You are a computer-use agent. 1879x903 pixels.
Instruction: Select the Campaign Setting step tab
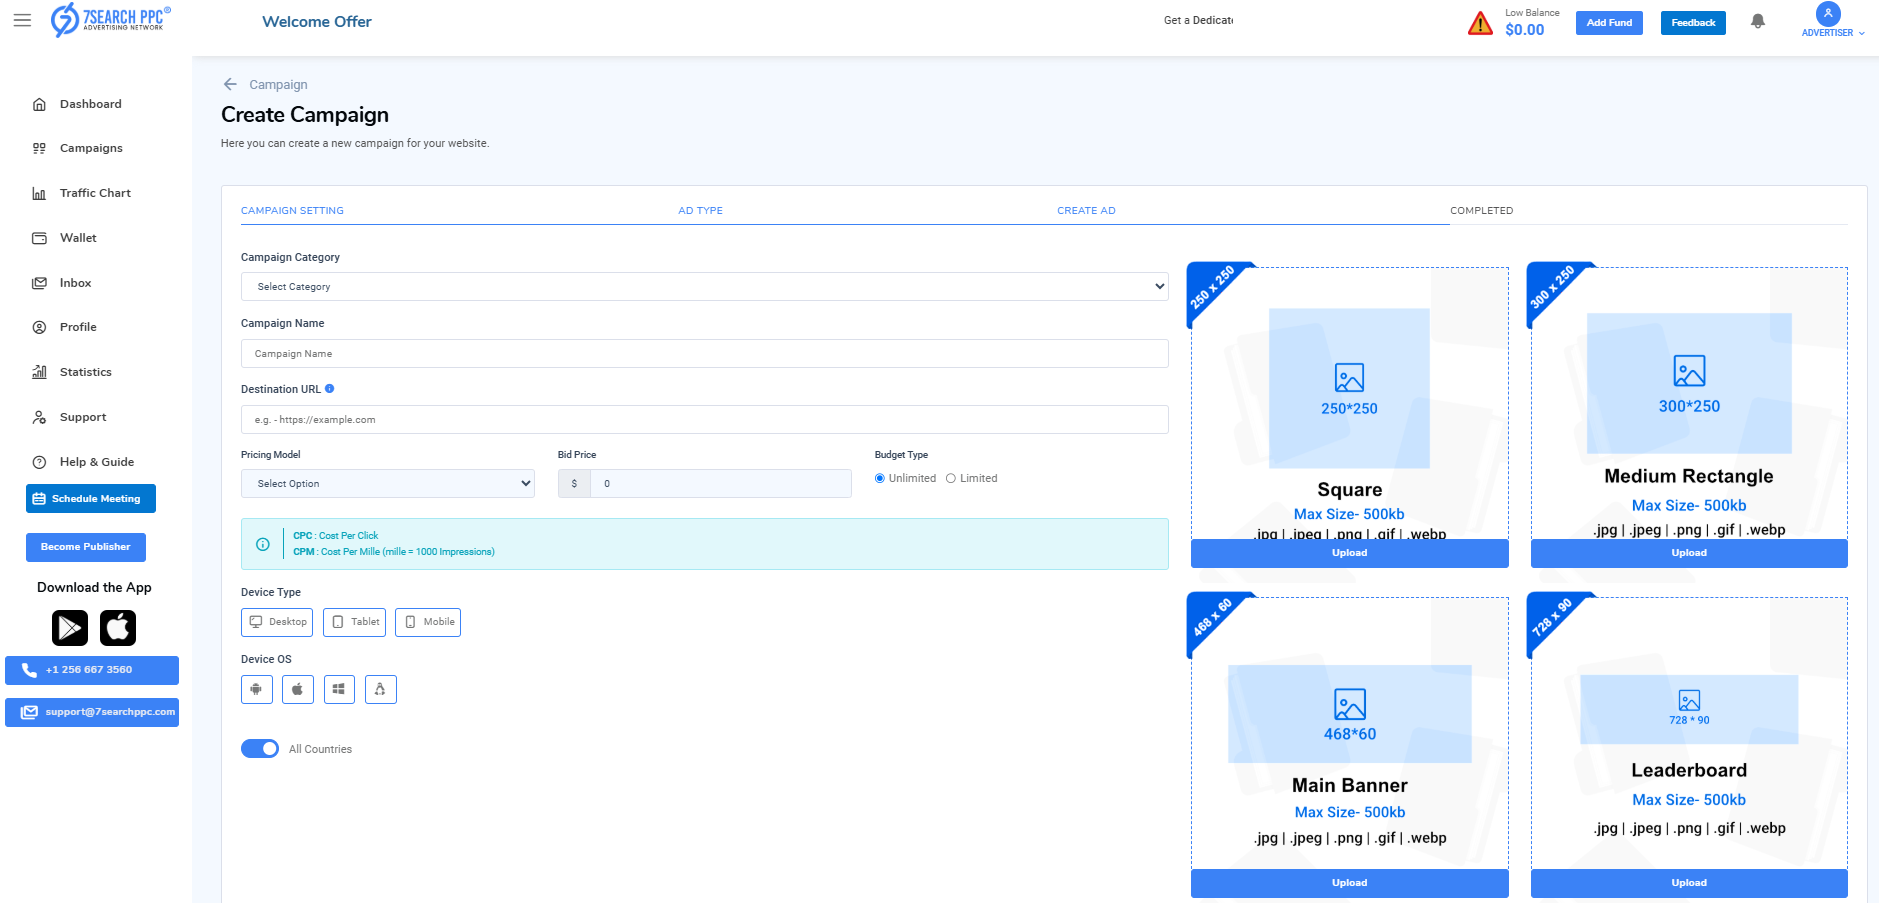click(292, 211)
